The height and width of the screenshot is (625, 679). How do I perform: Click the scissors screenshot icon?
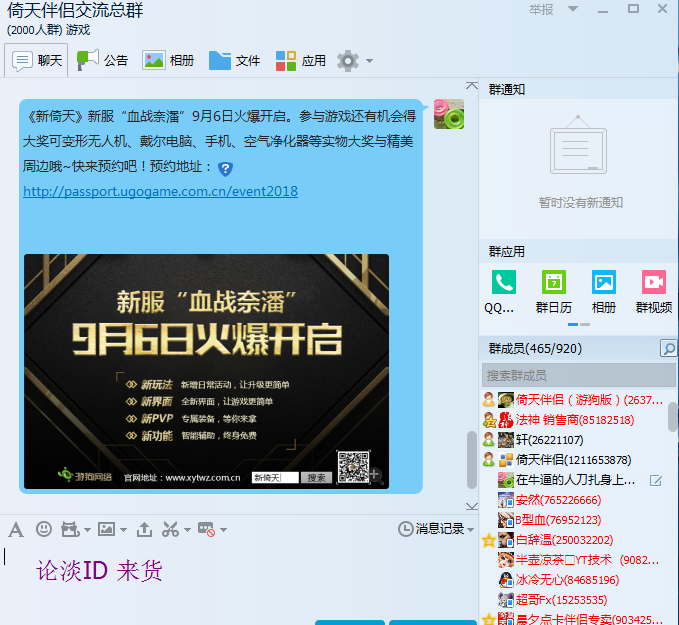coord(170,529)
